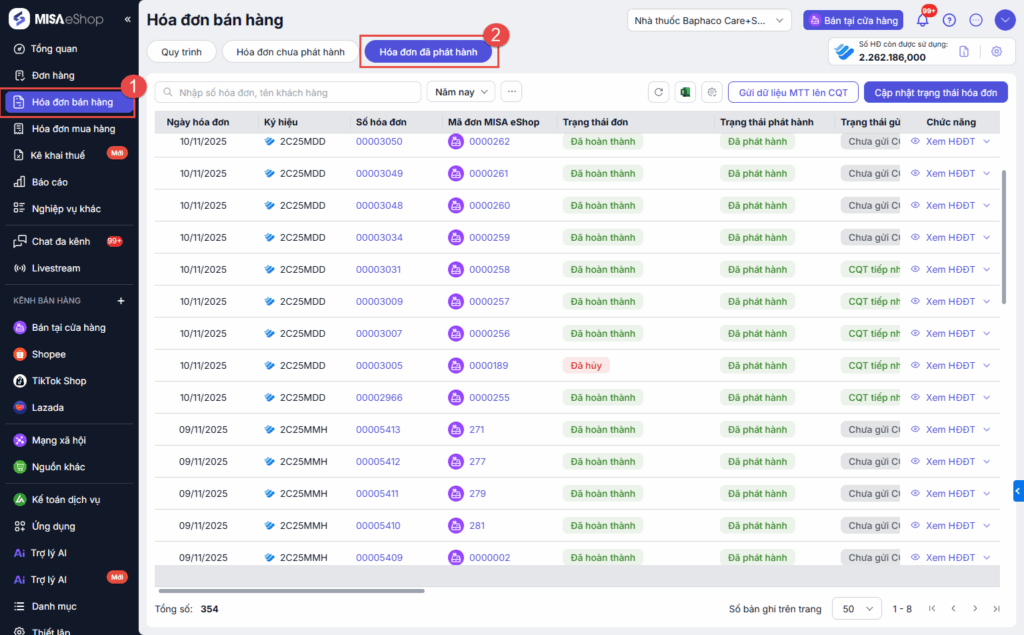This screenshot has width=1024, height=635.
Task: Click the three-dots filter options button
Action: pos(512,92)
